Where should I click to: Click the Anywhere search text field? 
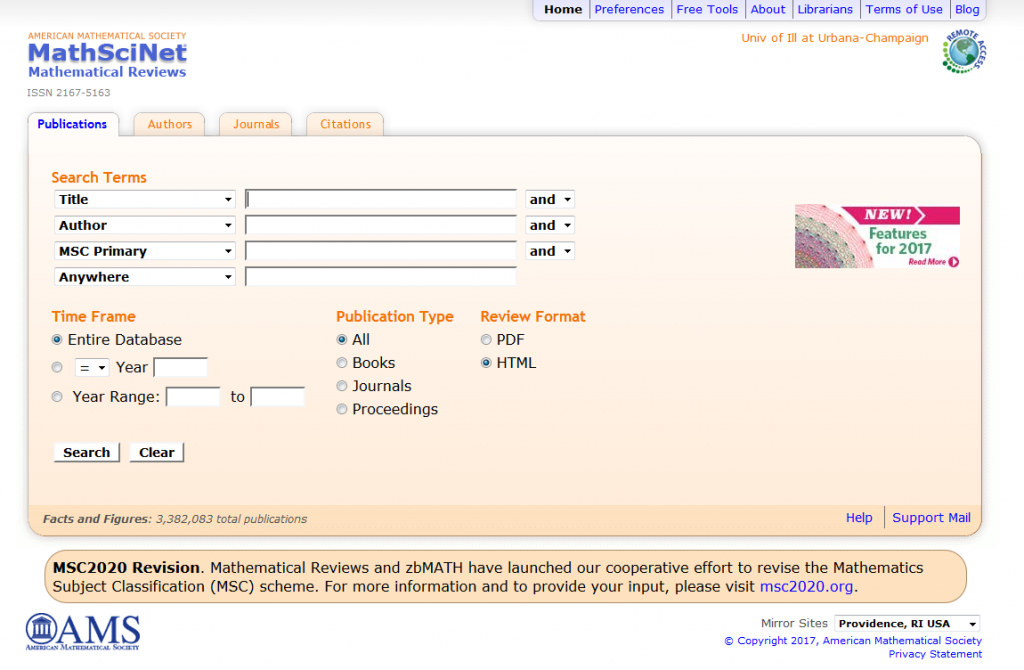(381, 277)
